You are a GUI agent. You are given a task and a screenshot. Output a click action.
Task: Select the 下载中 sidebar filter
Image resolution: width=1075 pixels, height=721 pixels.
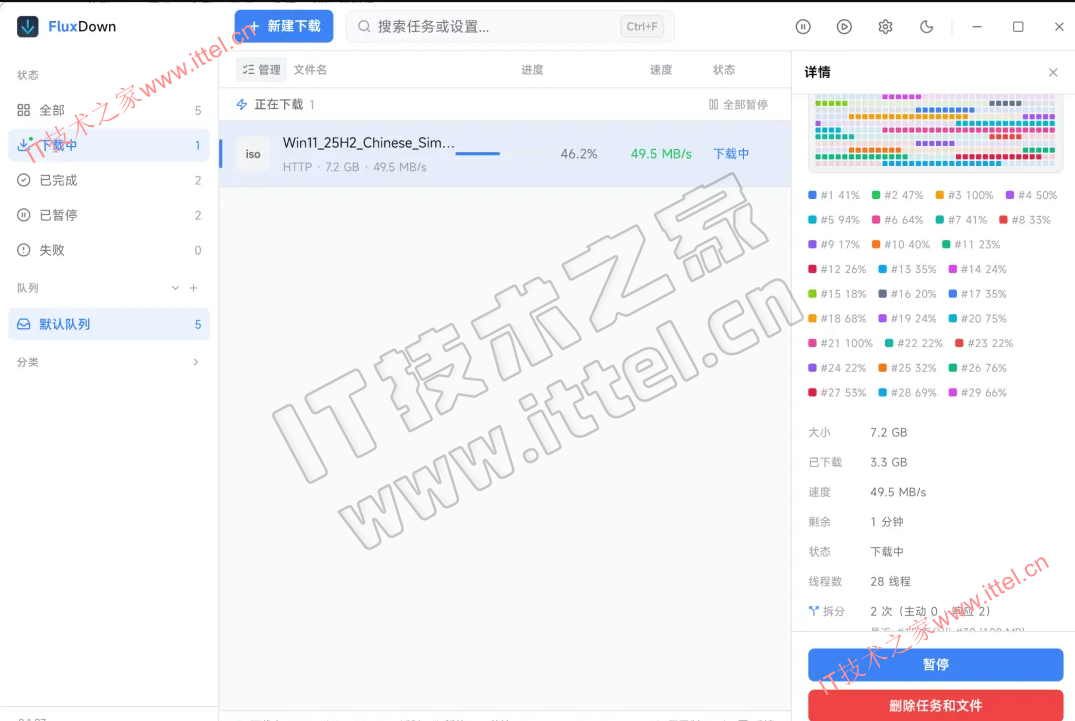click(109, 145)
